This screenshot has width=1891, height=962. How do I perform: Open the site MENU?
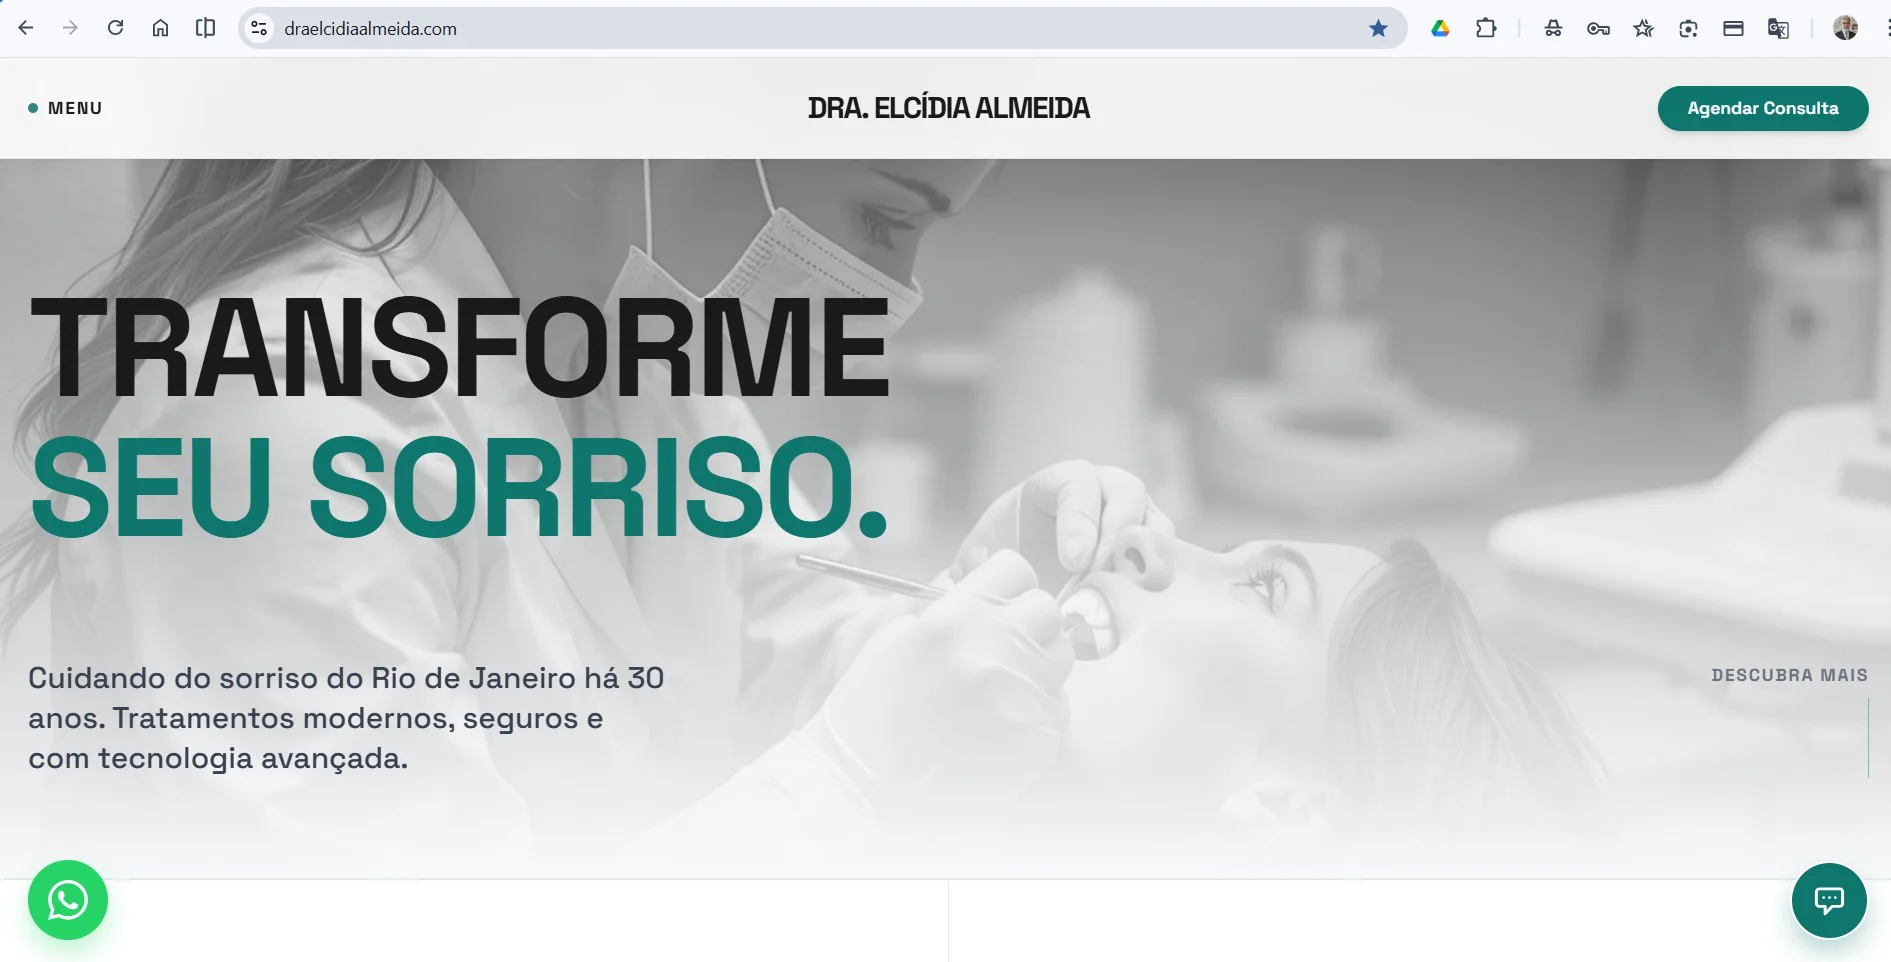pos(65,108)
